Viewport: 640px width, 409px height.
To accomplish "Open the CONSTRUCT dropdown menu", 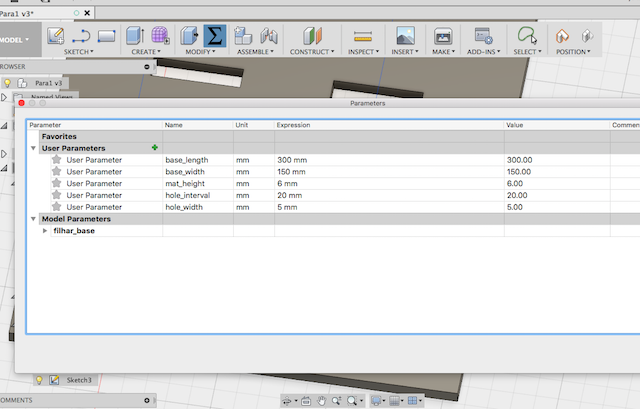I will click(x=312, y=52).
